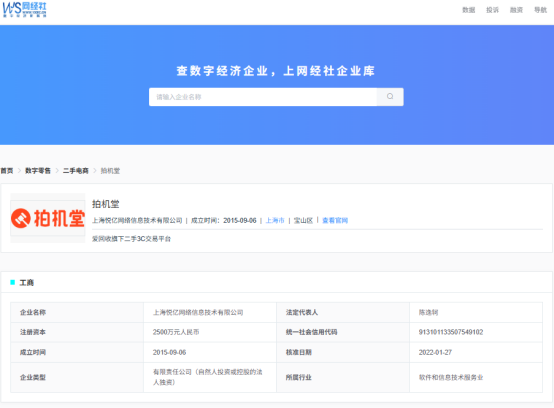Click the 拍机堂 breadcrumb item
The width and height of the screenshot is (554, 408).
pos(110,171)
